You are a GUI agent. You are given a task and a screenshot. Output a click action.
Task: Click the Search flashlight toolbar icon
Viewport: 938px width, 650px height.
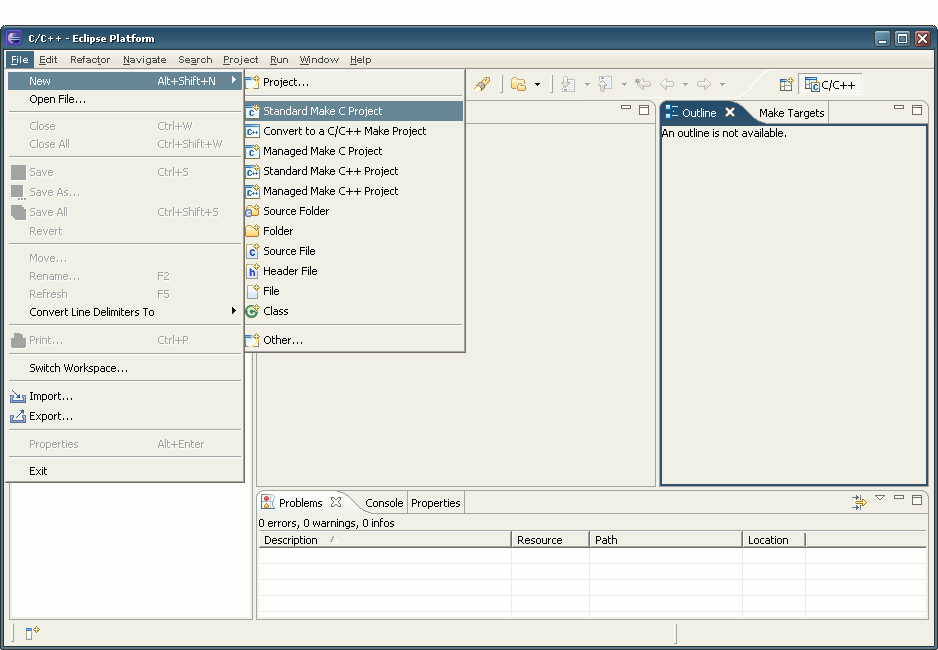[482, 84]
